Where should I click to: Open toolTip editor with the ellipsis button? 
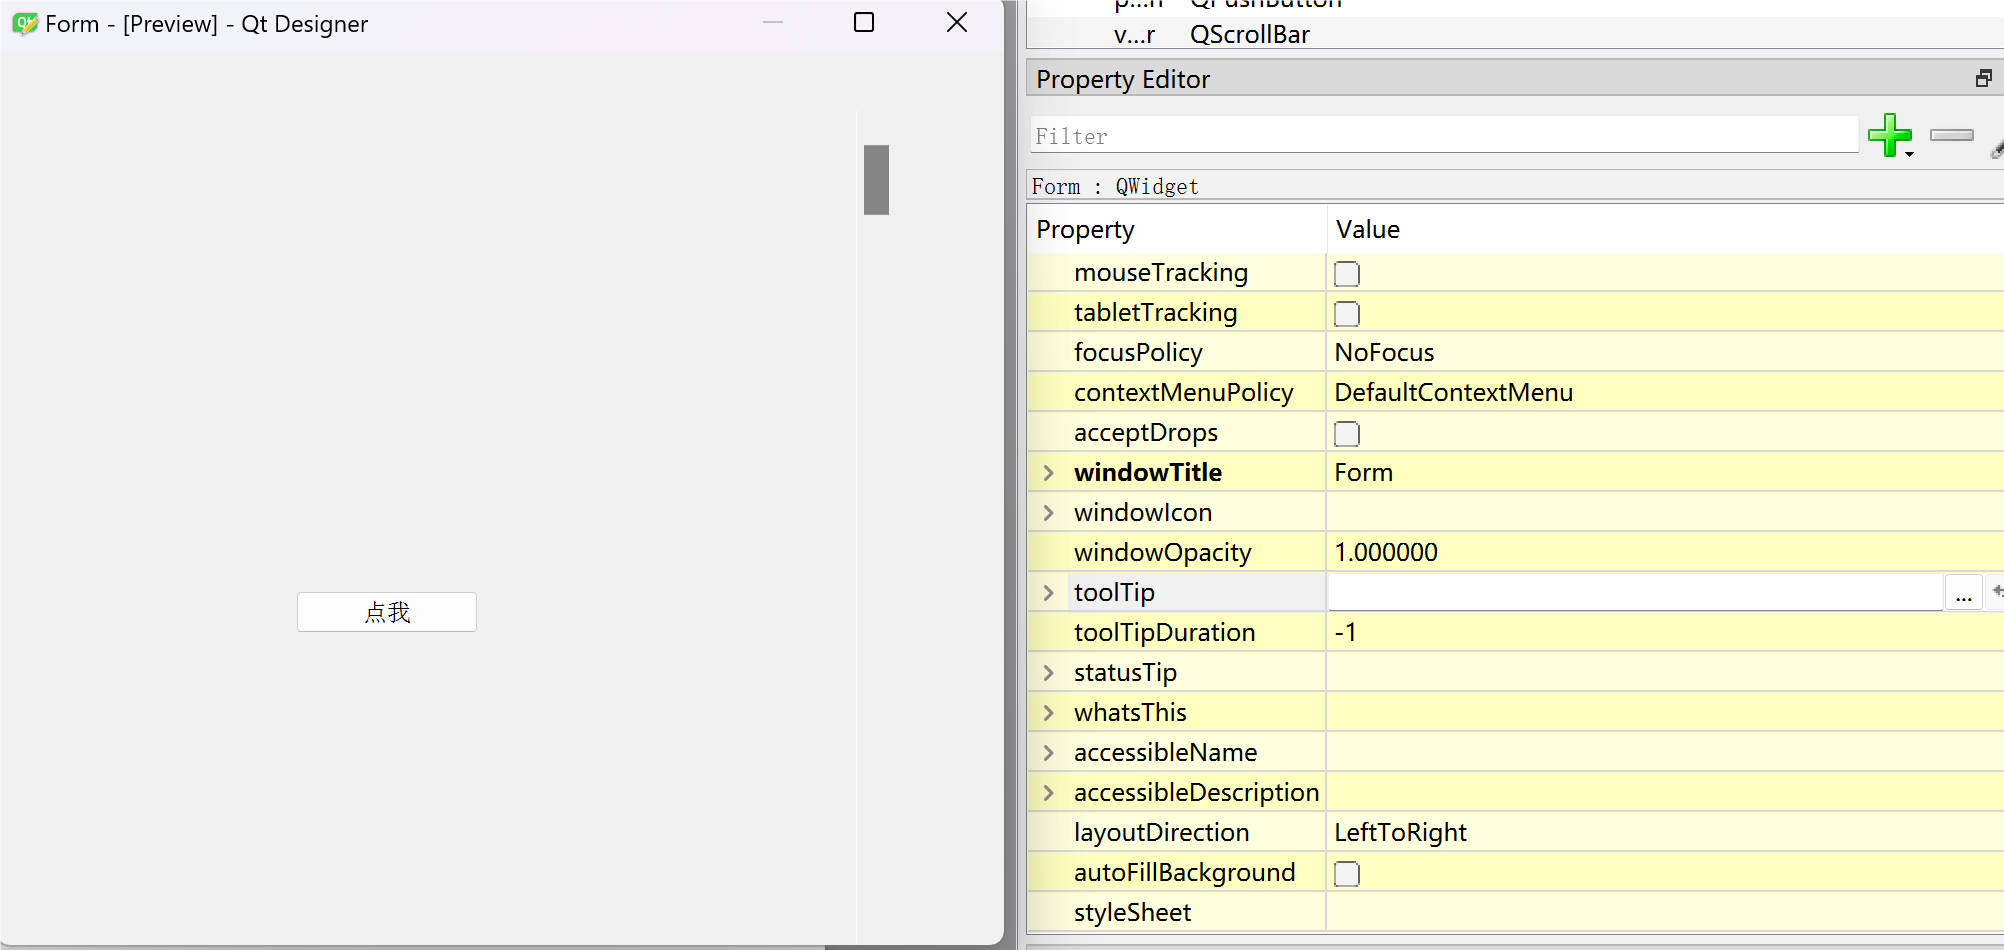pos(1963,593)
